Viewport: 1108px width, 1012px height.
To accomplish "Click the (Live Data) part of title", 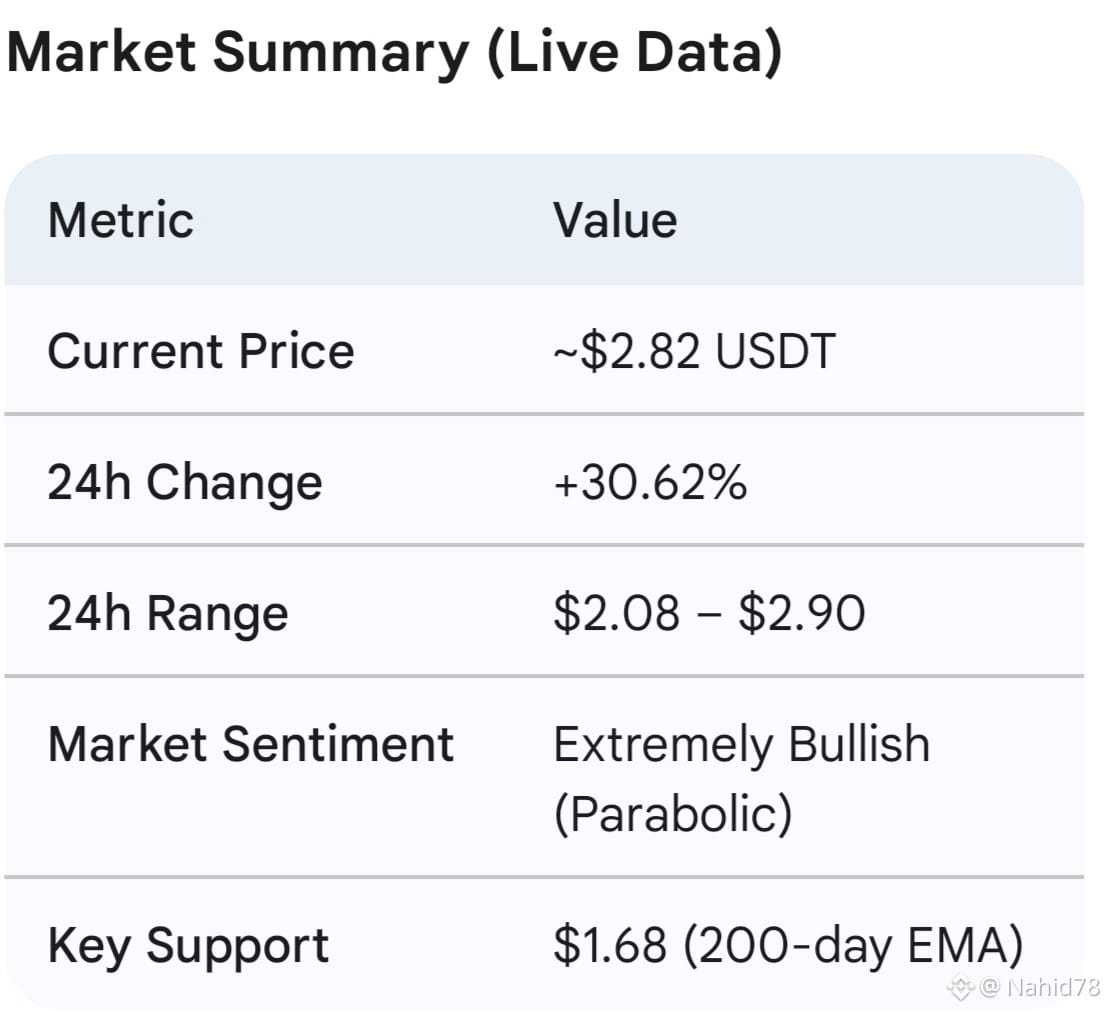I will point(635,52).
